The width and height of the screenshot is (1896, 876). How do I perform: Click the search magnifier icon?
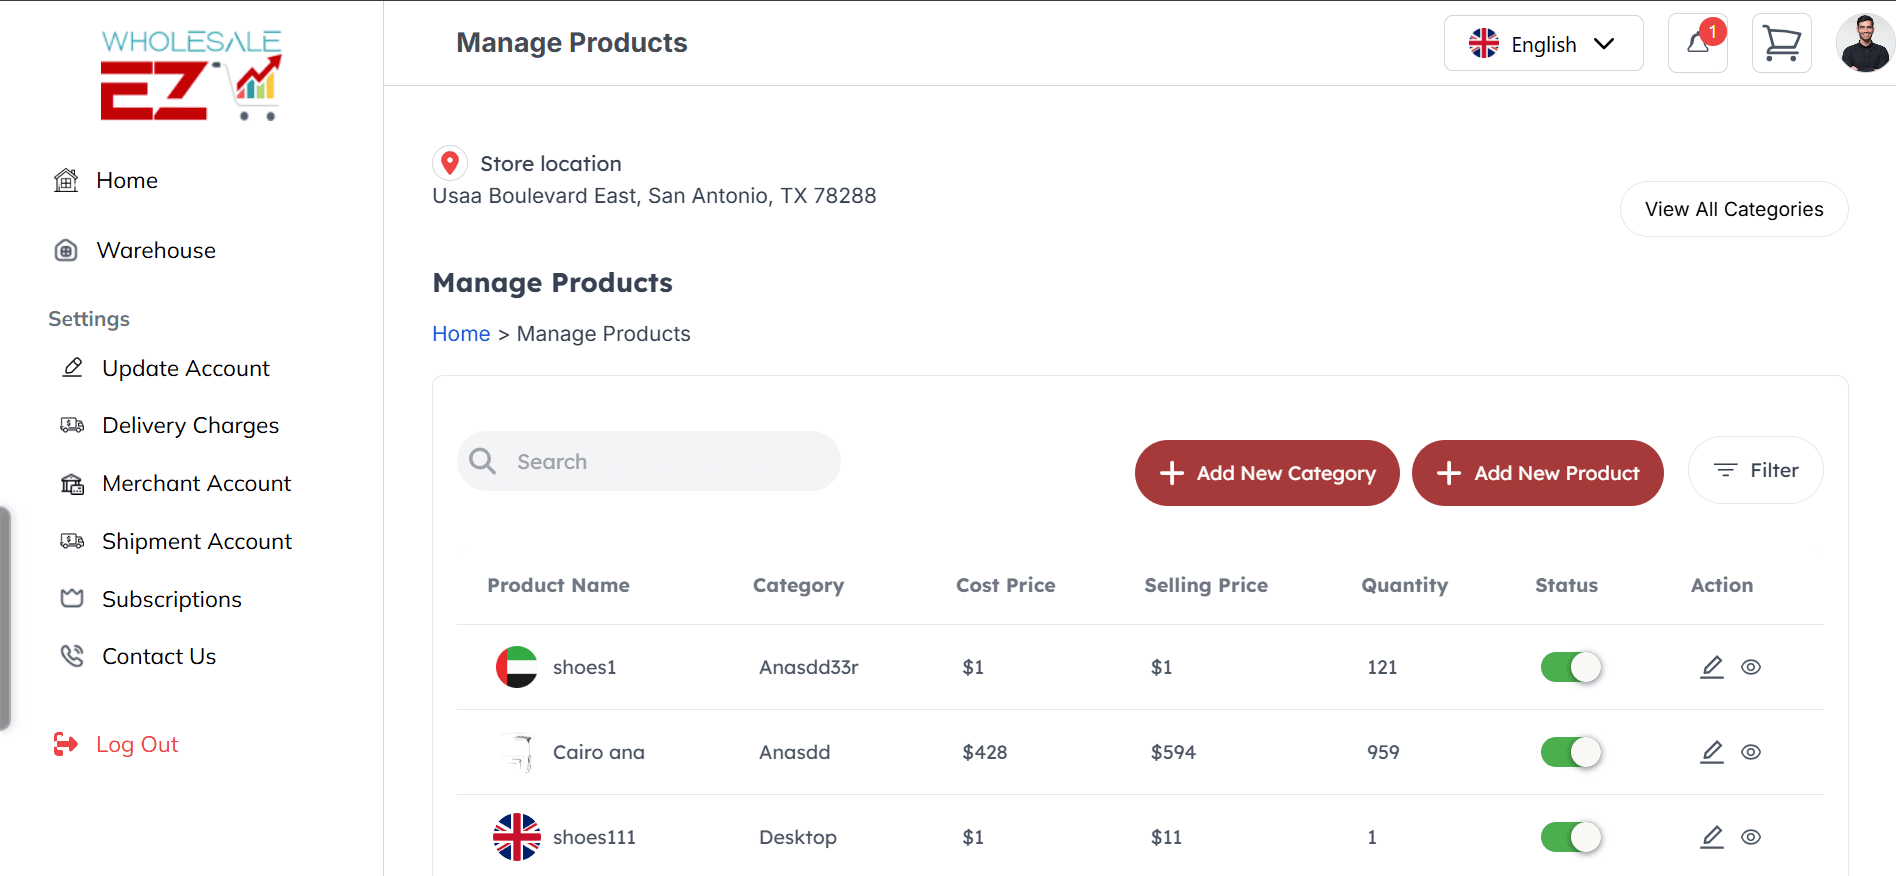pyautogui.click(x=483, y=461)
